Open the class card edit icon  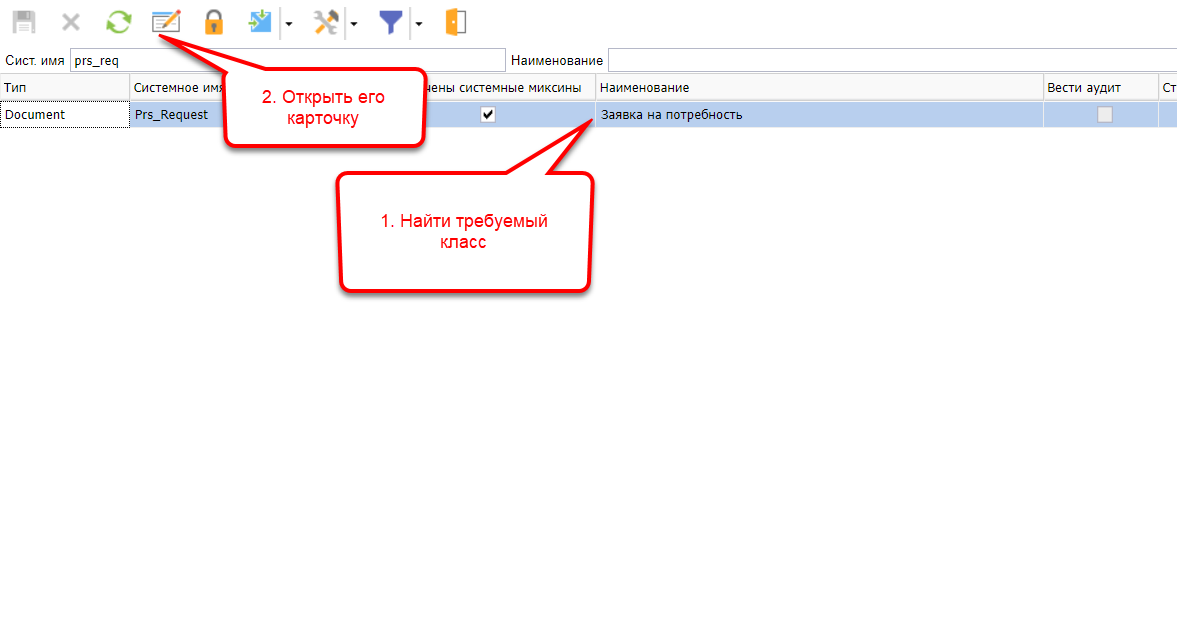[x=165, y=22]
